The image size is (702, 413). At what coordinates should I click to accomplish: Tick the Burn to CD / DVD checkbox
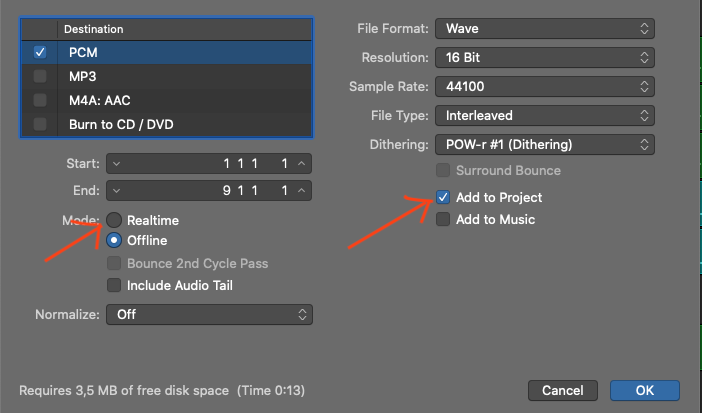tap(40, 124)
